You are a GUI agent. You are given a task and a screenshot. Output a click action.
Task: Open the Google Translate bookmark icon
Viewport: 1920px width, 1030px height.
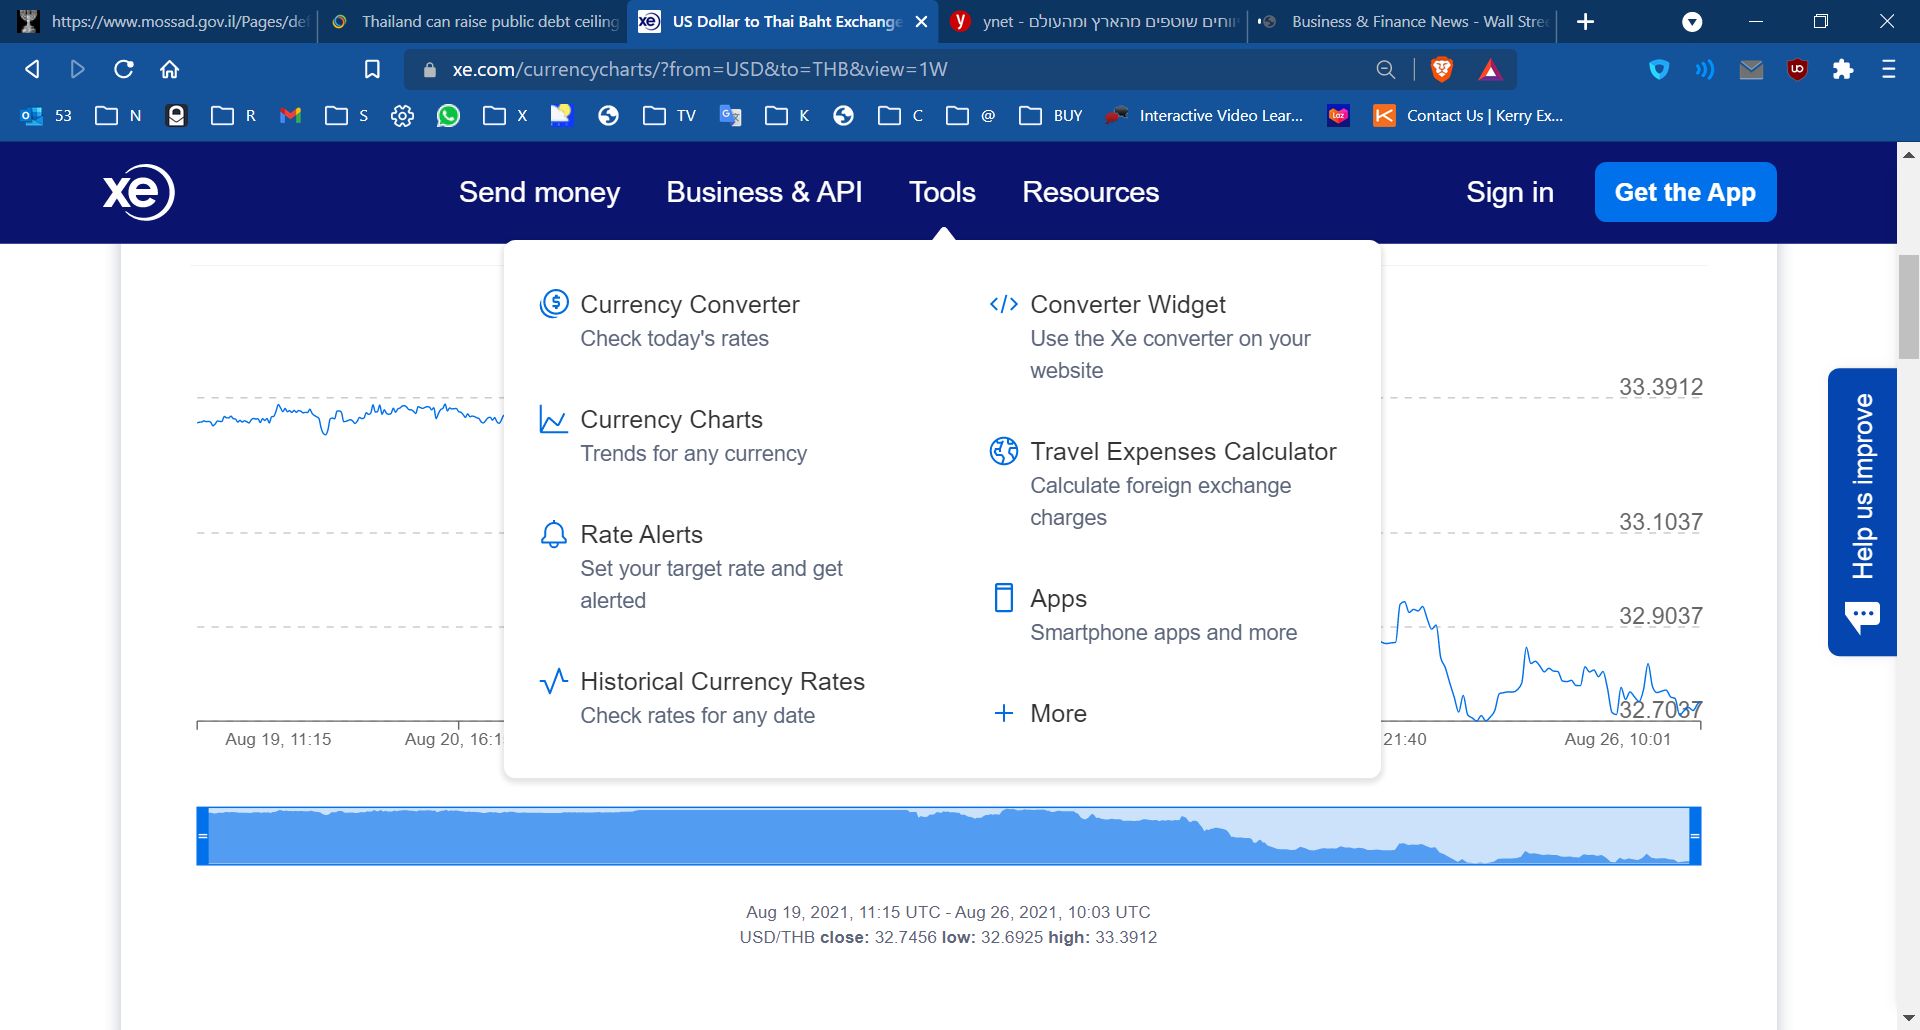tap(730, 115)
